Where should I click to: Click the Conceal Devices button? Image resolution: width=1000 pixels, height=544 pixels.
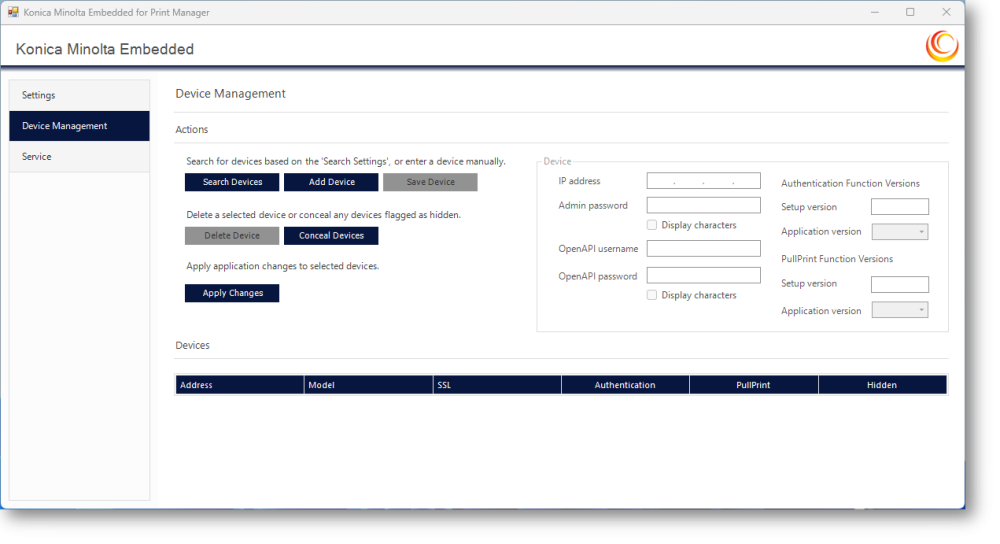[331, 235]
